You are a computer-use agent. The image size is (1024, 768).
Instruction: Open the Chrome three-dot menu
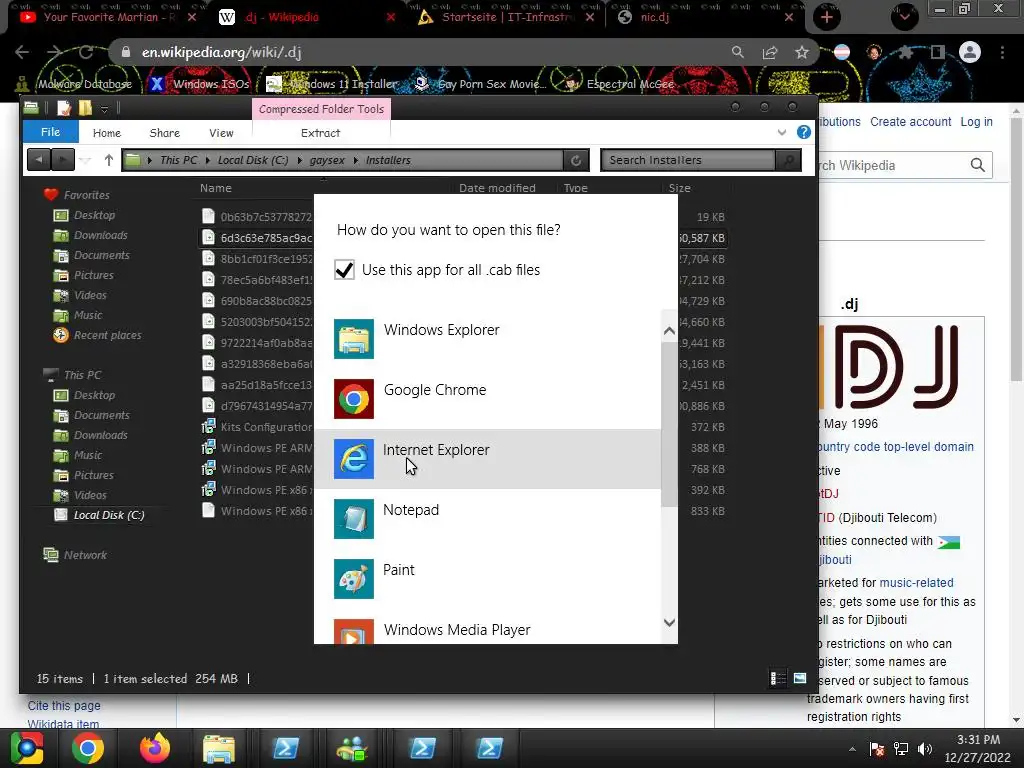pyautogui.click(x=1002, y=52)
